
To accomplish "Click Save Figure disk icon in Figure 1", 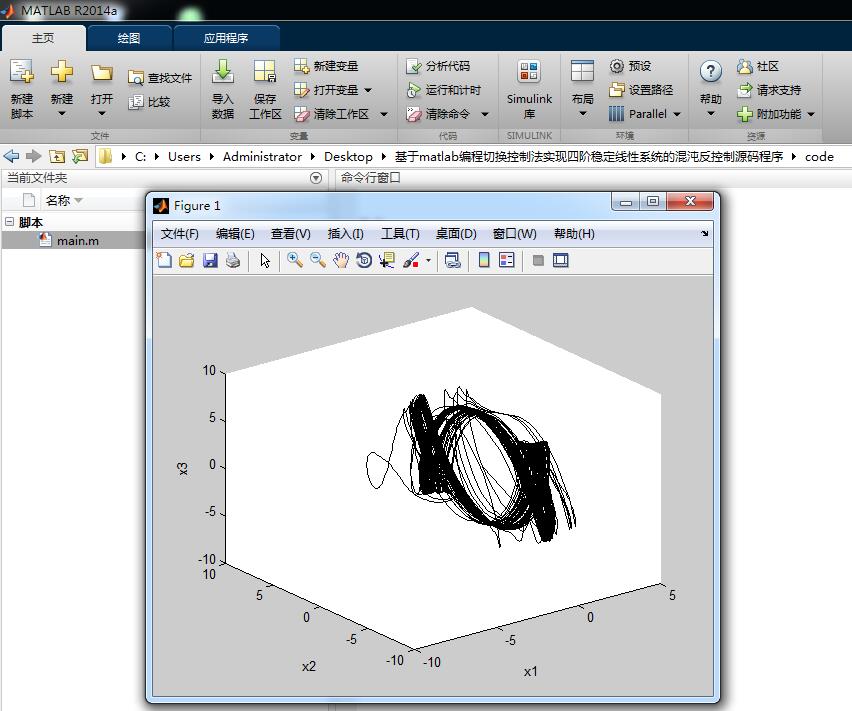I will point(210,260).
